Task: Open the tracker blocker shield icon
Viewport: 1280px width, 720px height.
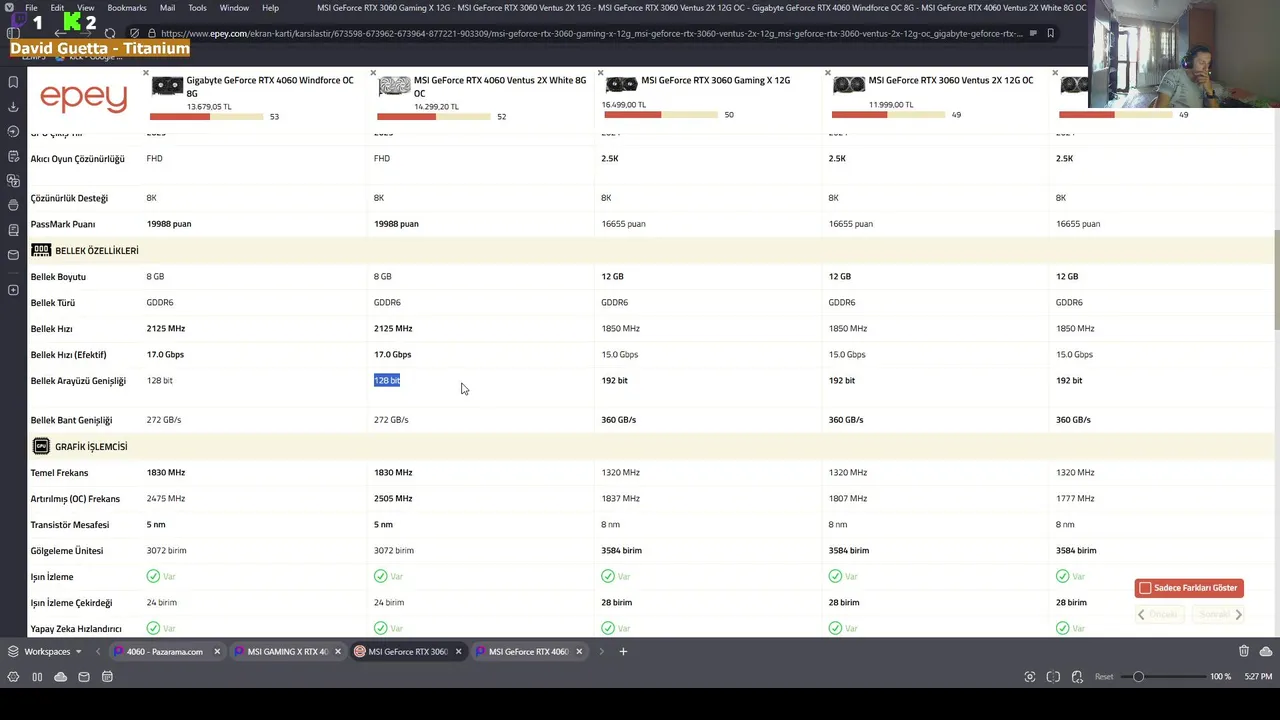Action: click(135, 33)
